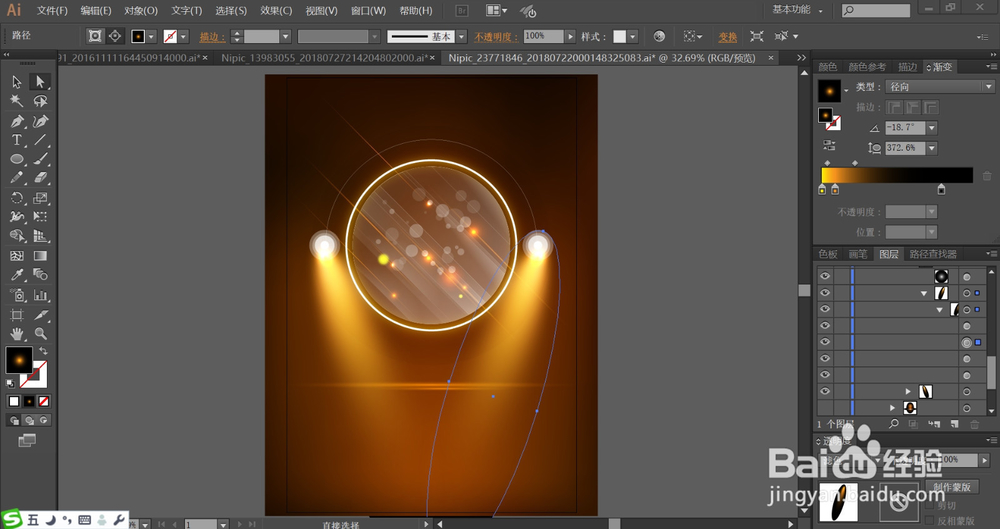Switch to Nipic_13983055 document tab
The width and height of the screenshot is (1000, 529).
point(325,58)
